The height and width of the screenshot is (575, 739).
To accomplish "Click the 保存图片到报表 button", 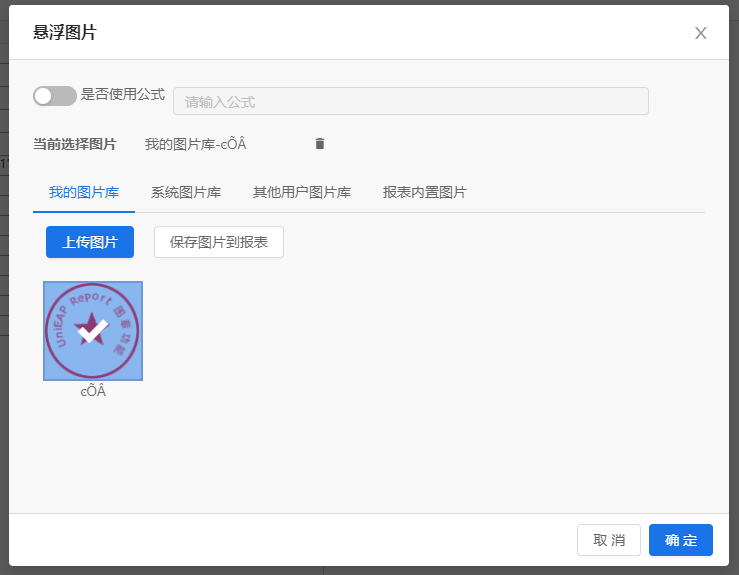I will pos(219,242).
